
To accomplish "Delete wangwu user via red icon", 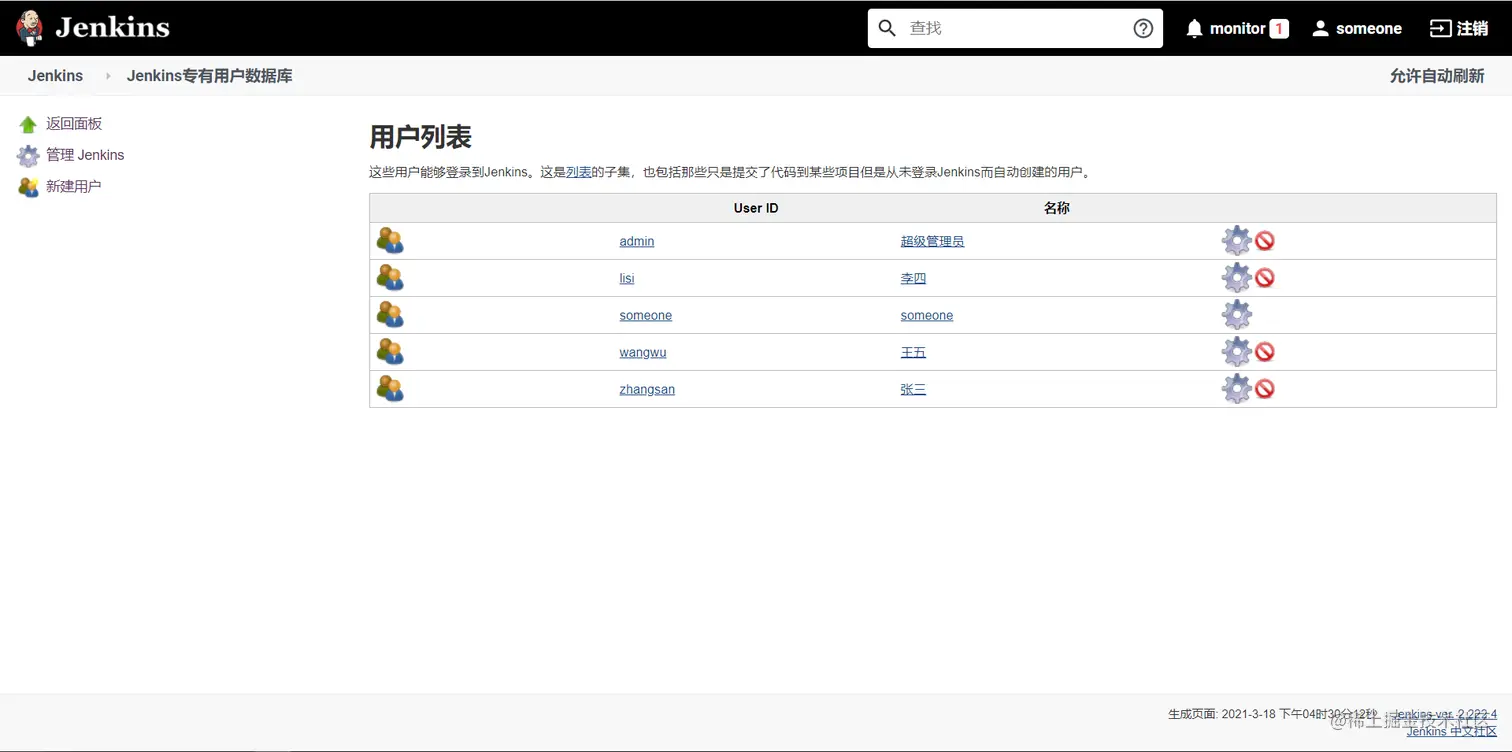I will [x=1265, y=352].
